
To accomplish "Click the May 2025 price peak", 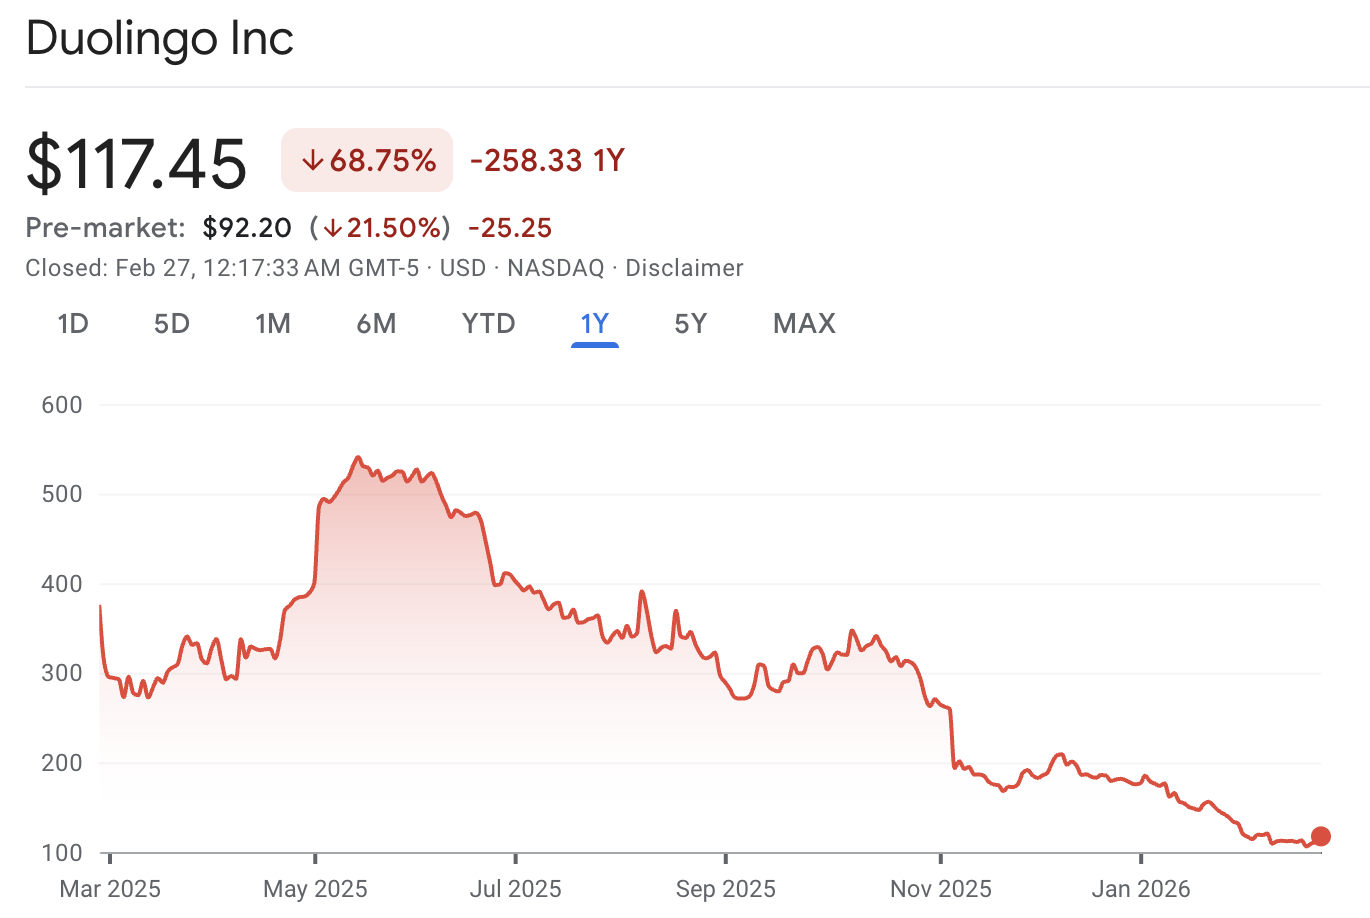I will 358,458.
